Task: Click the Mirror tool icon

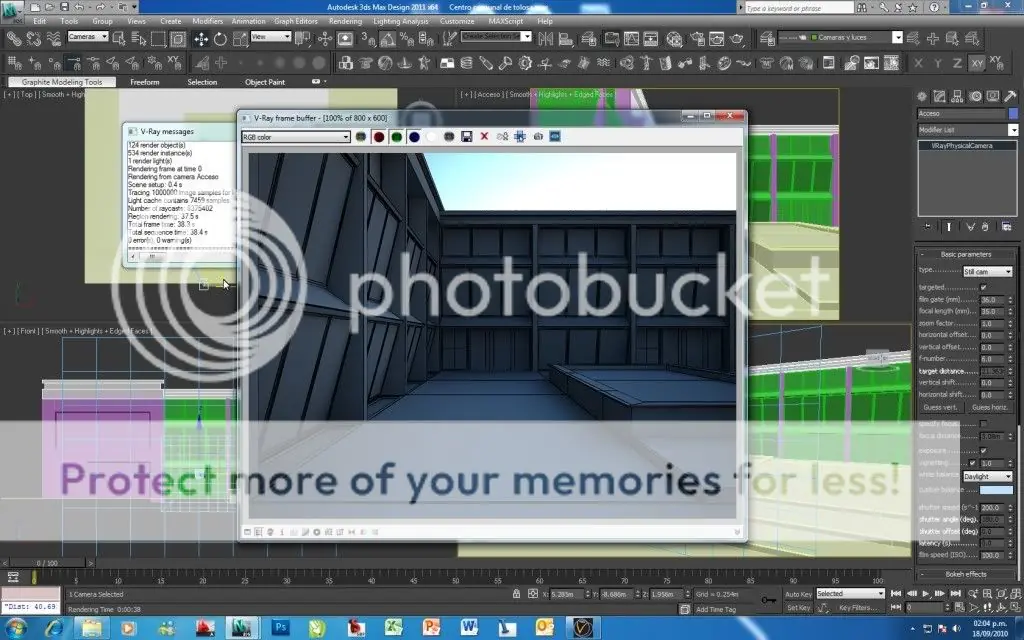Action: click(546, 39)
